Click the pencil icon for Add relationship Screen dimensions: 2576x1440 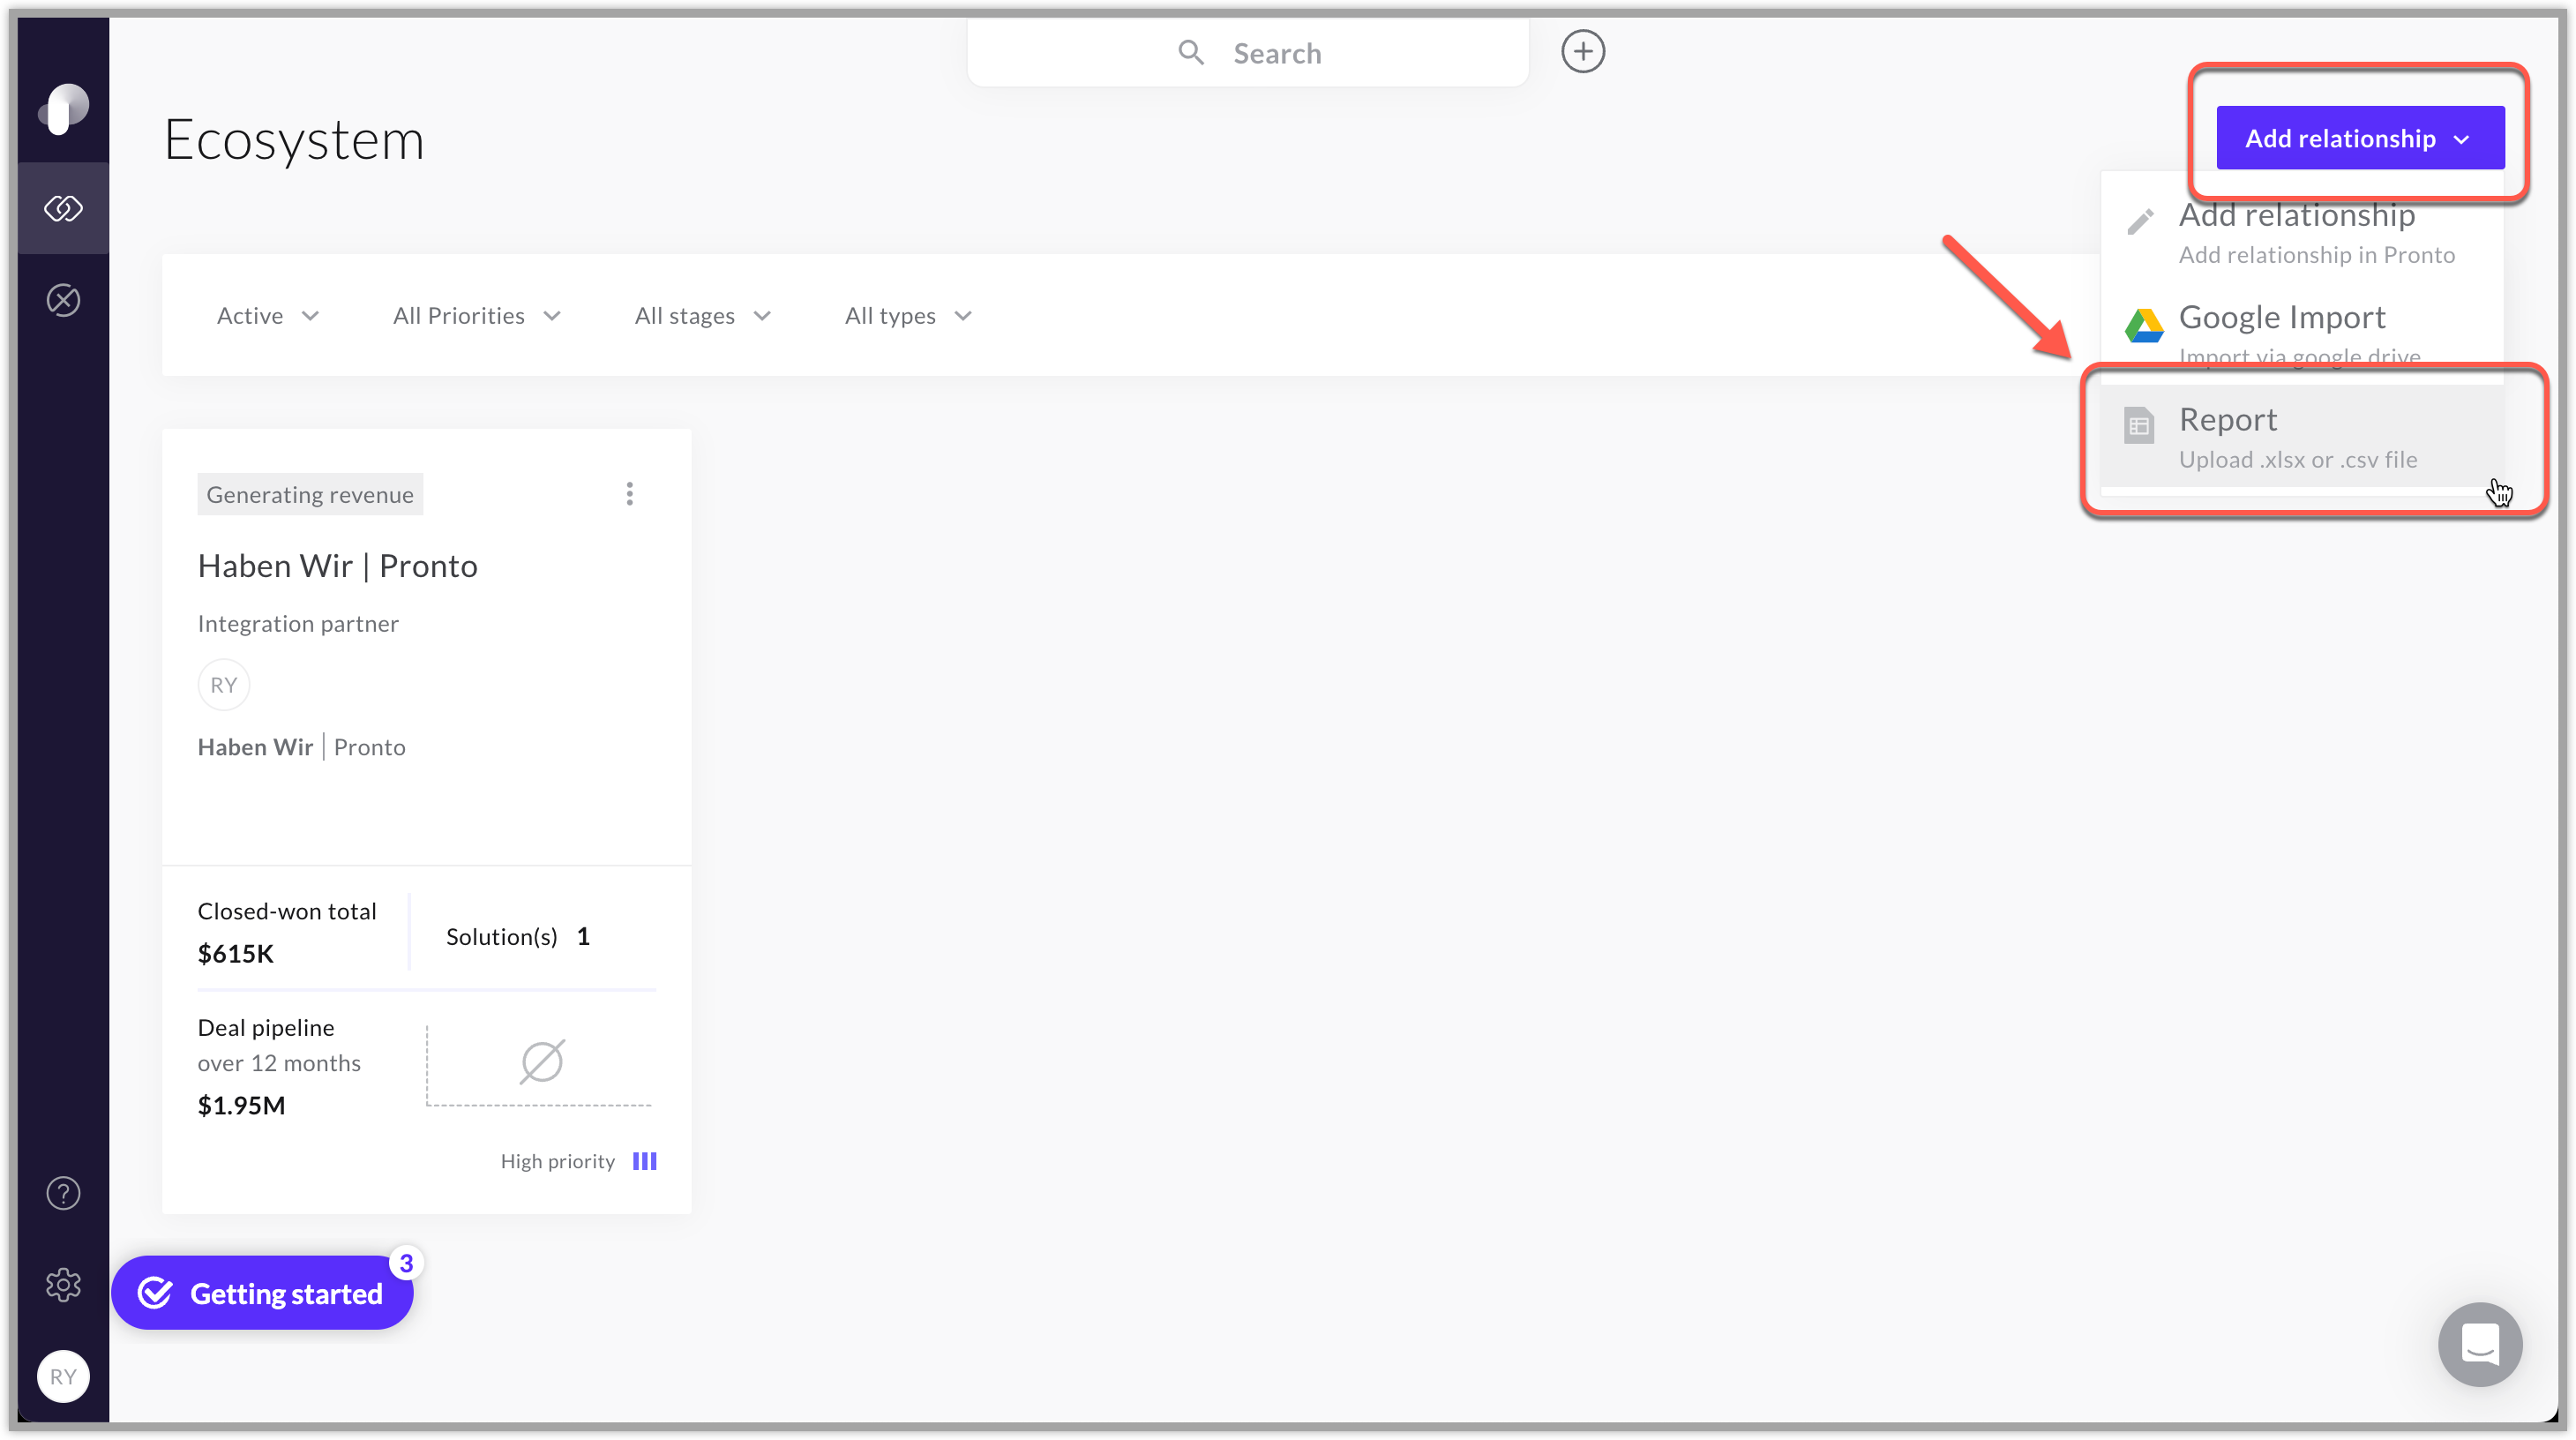click(x=2140, y=222)
